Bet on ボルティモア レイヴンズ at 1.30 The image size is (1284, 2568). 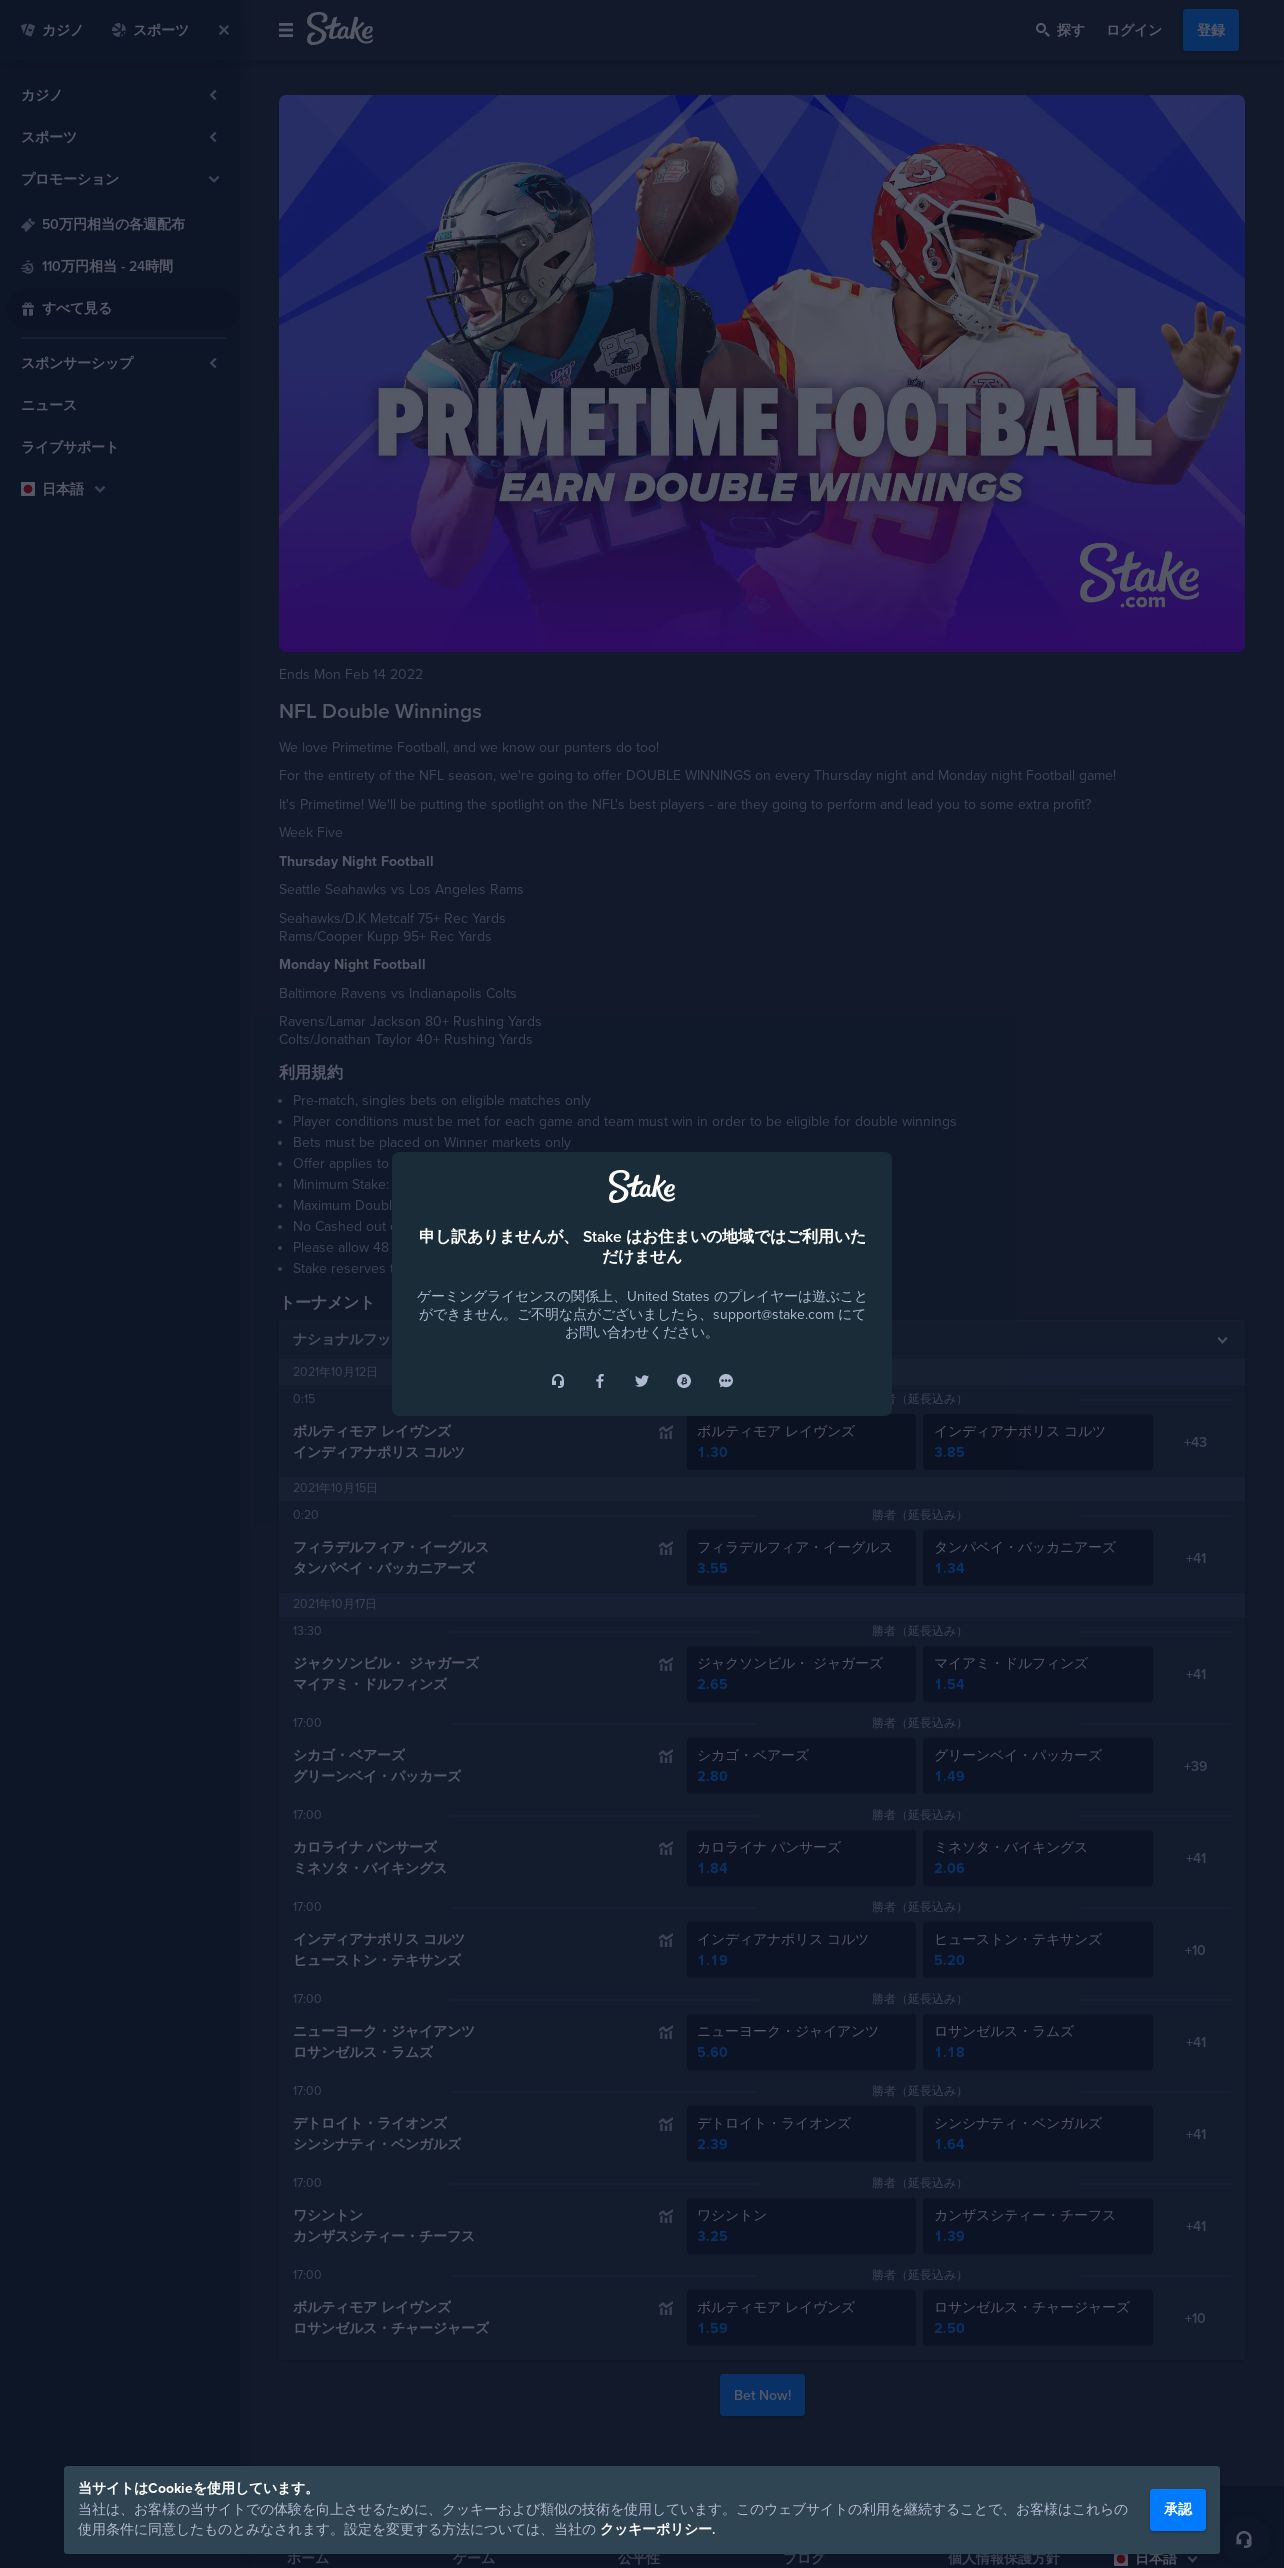point(801,1442)
